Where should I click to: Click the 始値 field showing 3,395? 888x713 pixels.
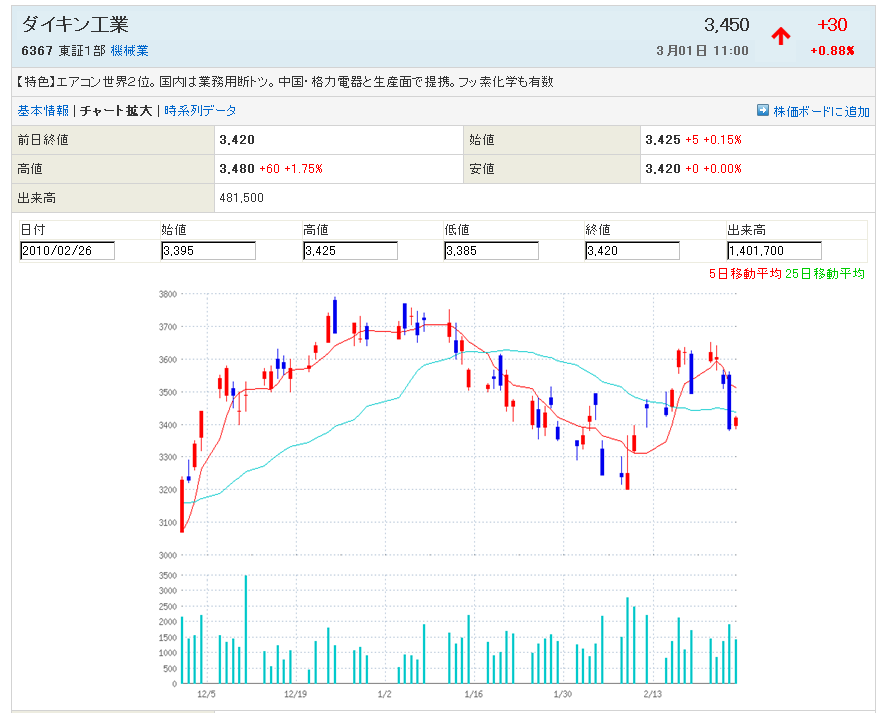click(x=208, y=251)
